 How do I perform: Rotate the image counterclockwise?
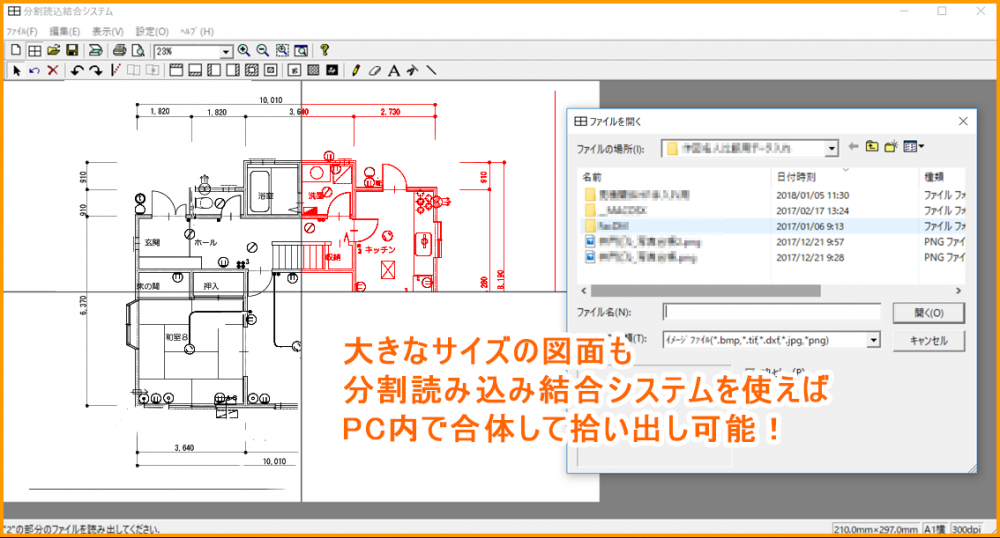pos(77,70)
